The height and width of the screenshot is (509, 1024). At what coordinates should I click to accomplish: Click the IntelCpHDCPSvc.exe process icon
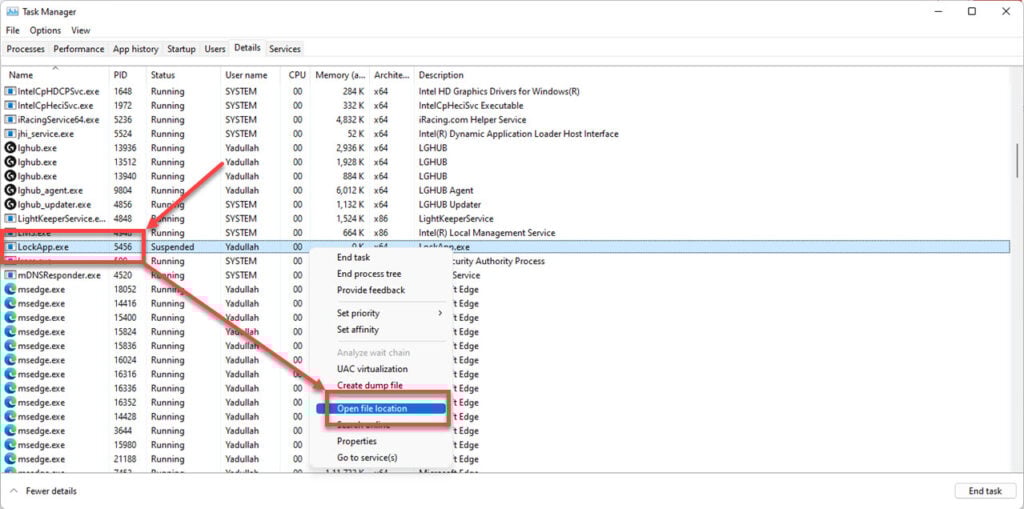point(10,91)
